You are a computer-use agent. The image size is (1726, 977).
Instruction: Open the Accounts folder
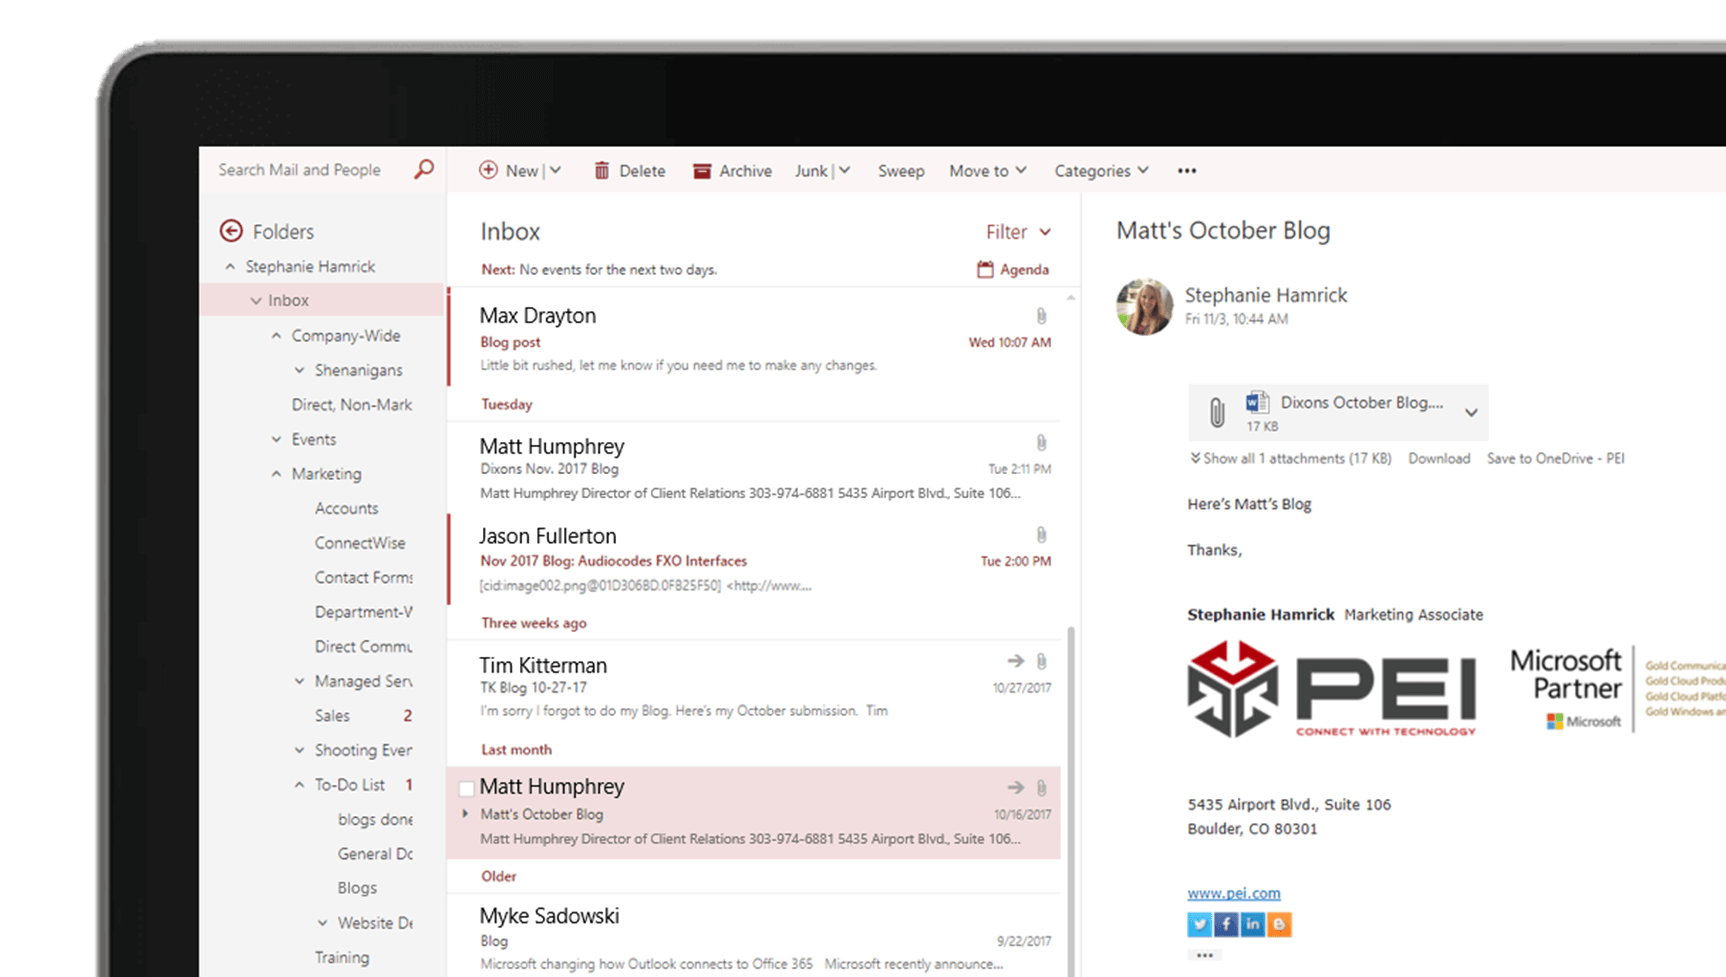tap(346, 508)
